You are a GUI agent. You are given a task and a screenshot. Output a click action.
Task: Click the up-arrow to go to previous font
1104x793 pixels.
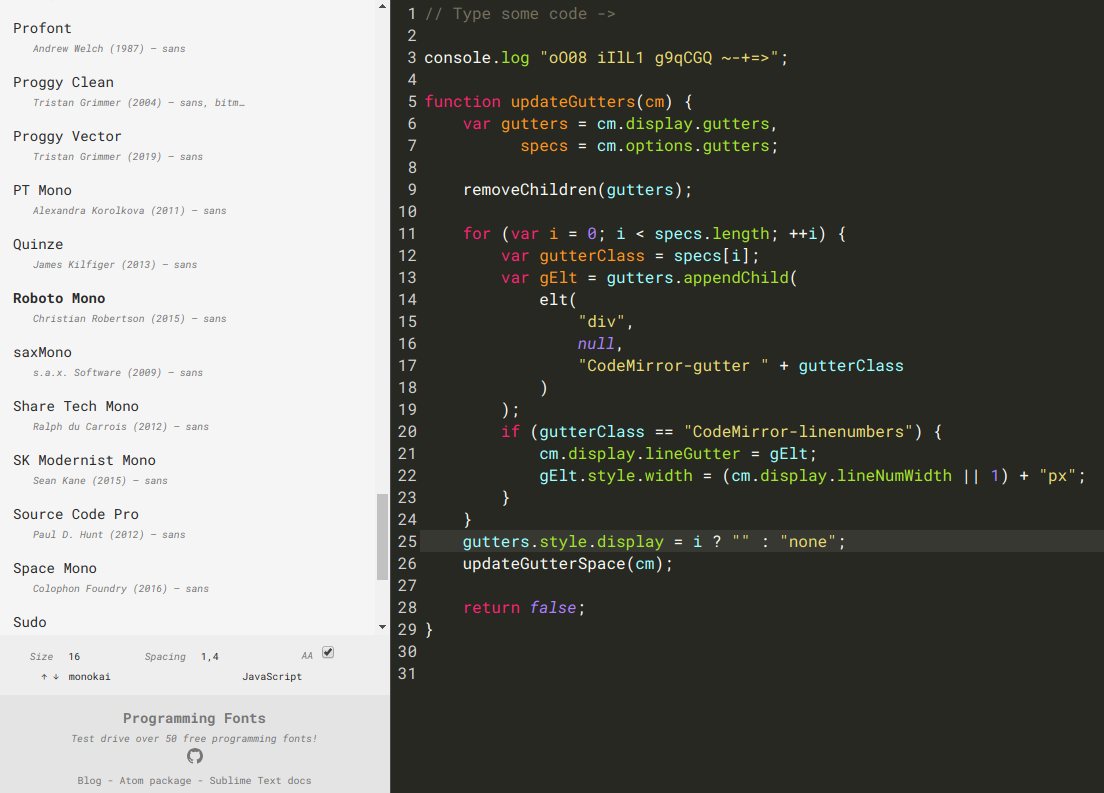click(x=44, y=676)
